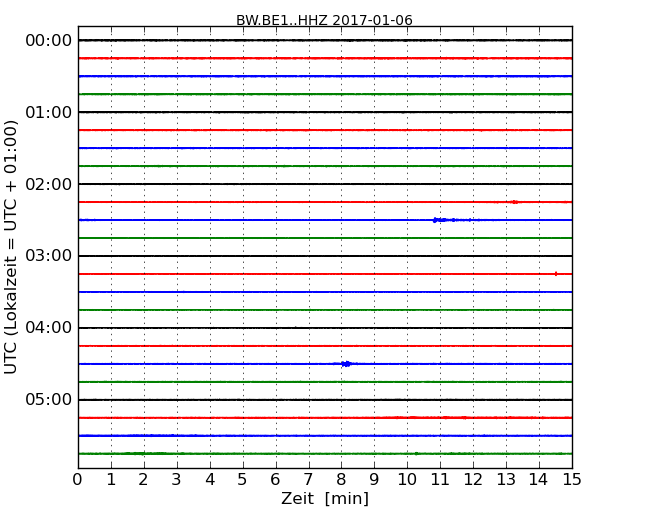Click the x-axis tick label 0
650x520 pixels.
(78, 480)
